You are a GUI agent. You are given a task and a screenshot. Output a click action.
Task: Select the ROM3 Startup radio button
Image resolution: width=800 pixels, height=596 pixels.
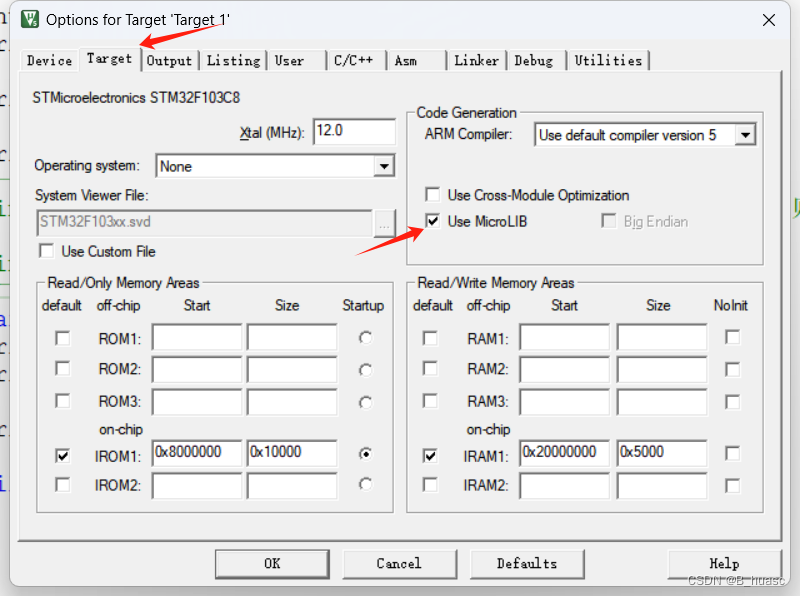365,403
